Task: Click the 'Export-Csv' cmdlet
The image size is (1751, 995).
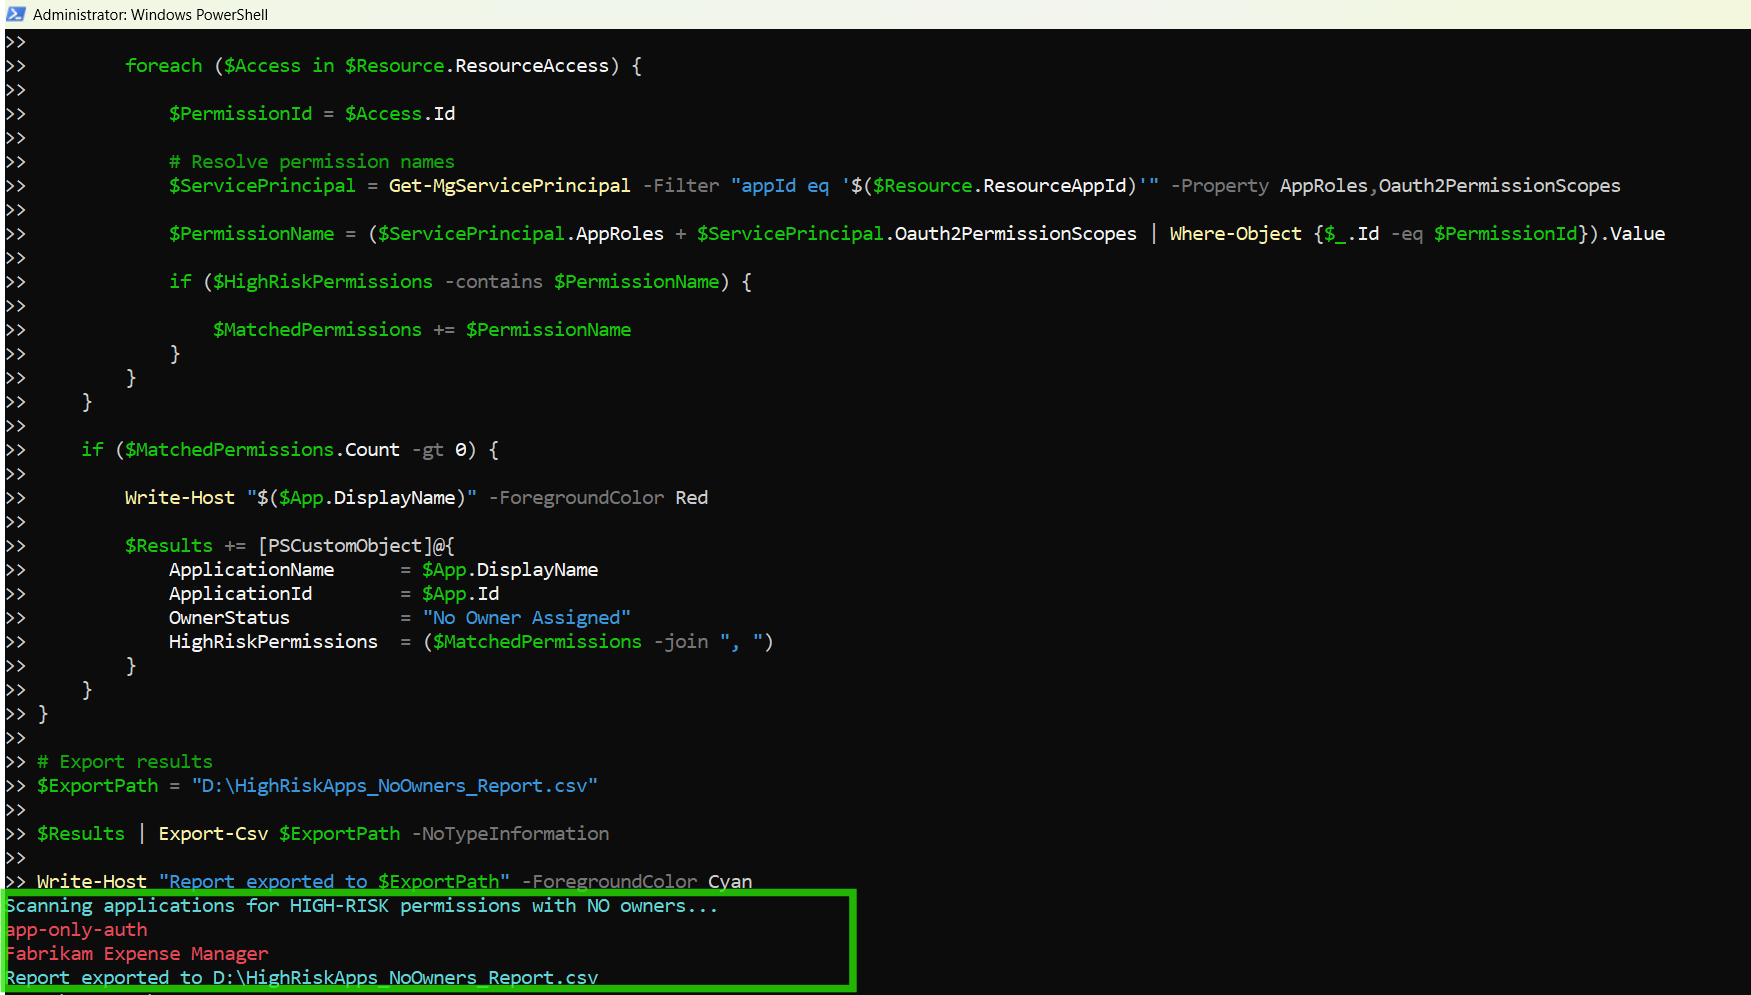Action: (x=213, y=834)
